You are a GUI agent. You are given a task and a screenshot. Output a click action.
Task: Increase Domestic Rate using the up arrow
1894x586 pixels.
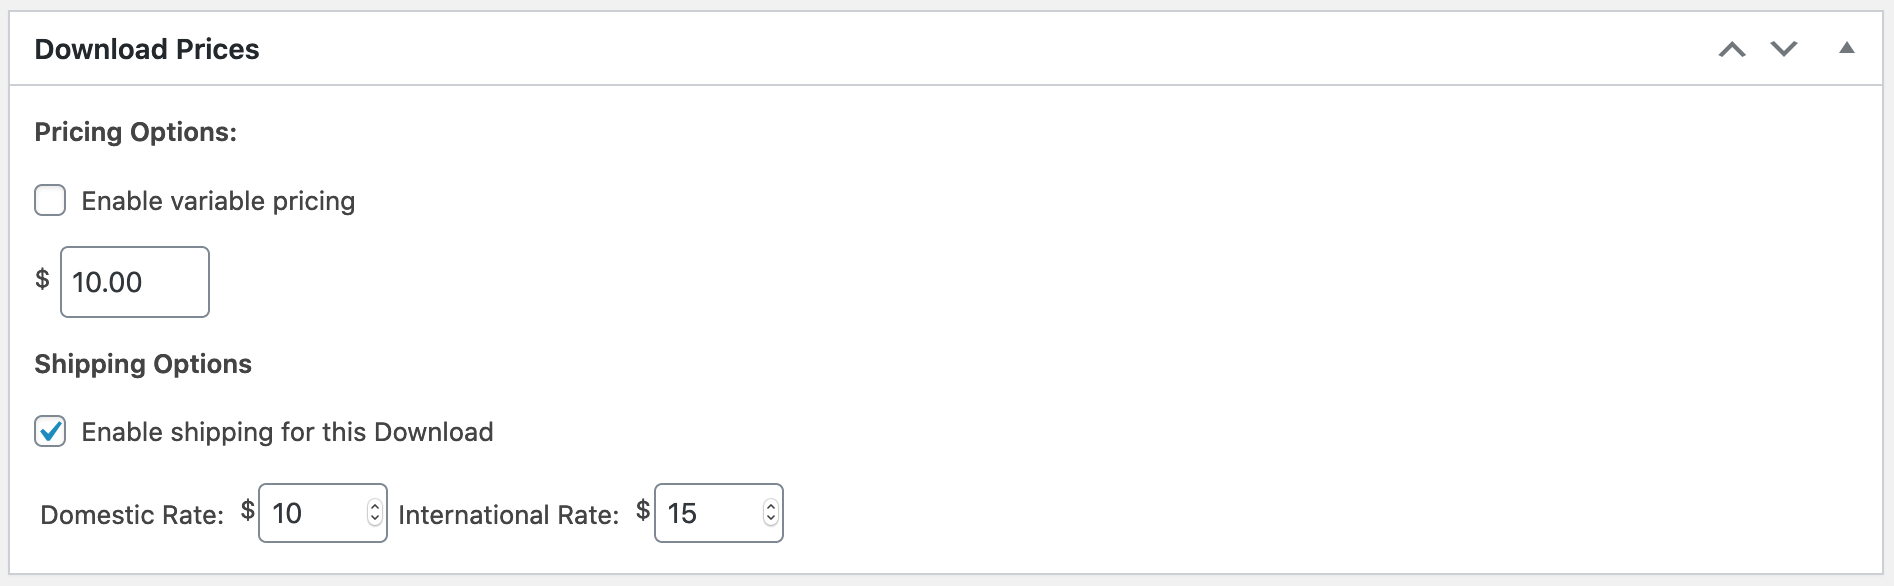point(375,506)
